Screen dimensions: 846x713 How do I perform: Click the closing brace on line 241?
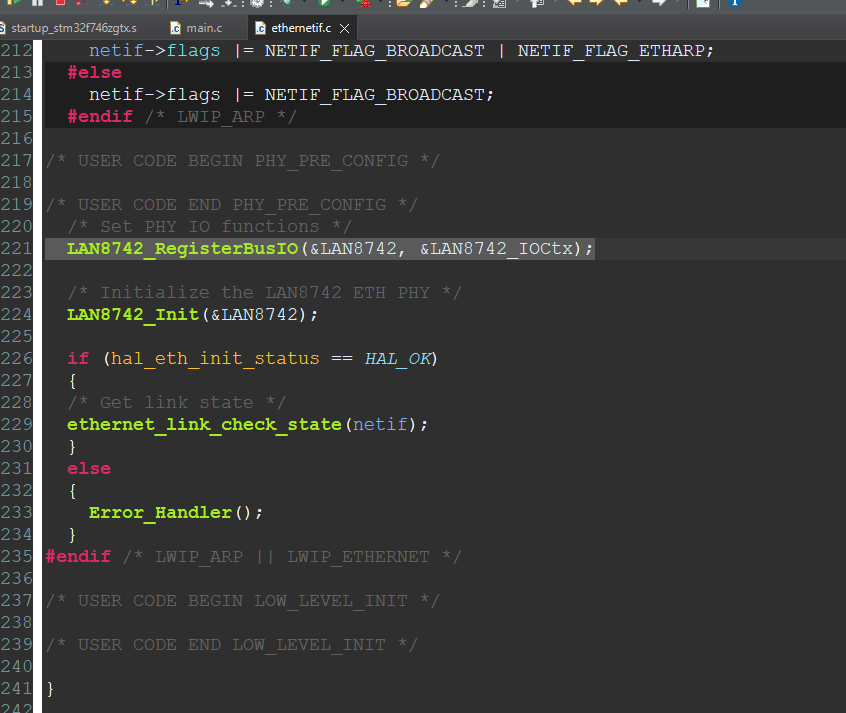click(50, 689)
